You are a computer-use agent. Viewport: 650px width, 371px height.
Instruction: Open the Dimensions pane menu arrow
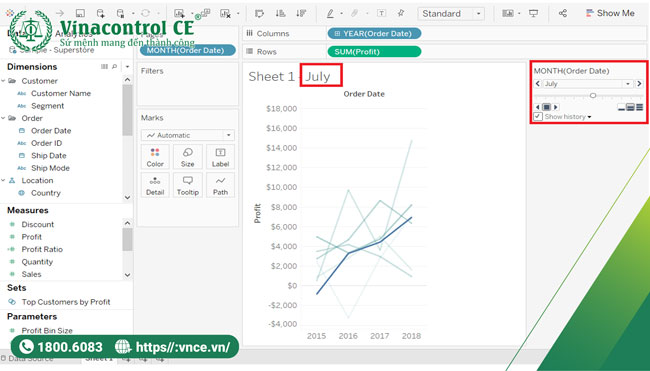pyautogui.click(x=127, y=66)
